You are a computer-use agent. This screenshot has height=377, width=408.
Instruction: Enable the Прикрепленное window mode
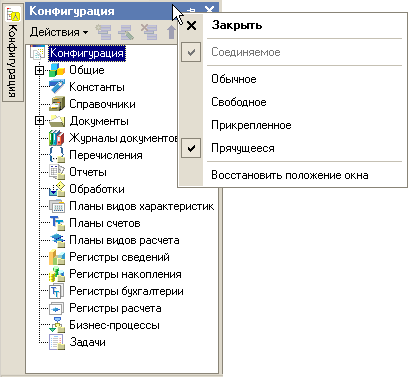(251, 125)
